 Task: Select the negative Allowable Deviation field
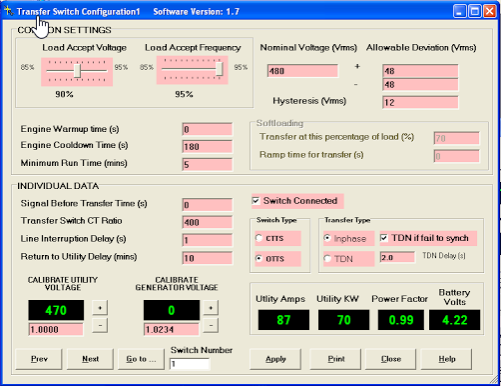420,85
